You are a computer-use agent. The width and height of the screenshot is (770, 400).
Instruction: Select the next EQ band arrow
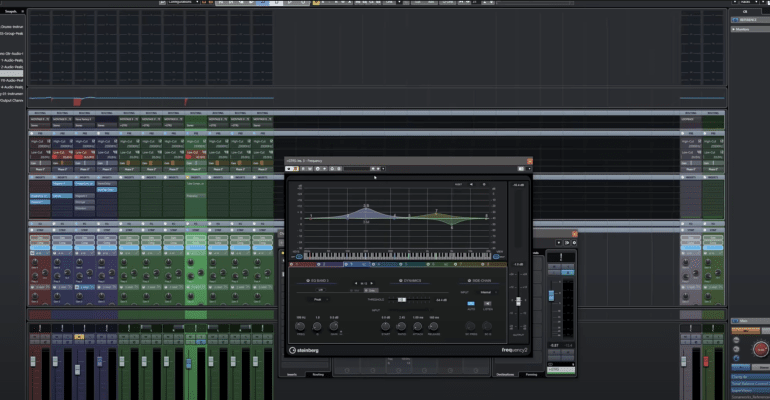[x=372, y=283]
